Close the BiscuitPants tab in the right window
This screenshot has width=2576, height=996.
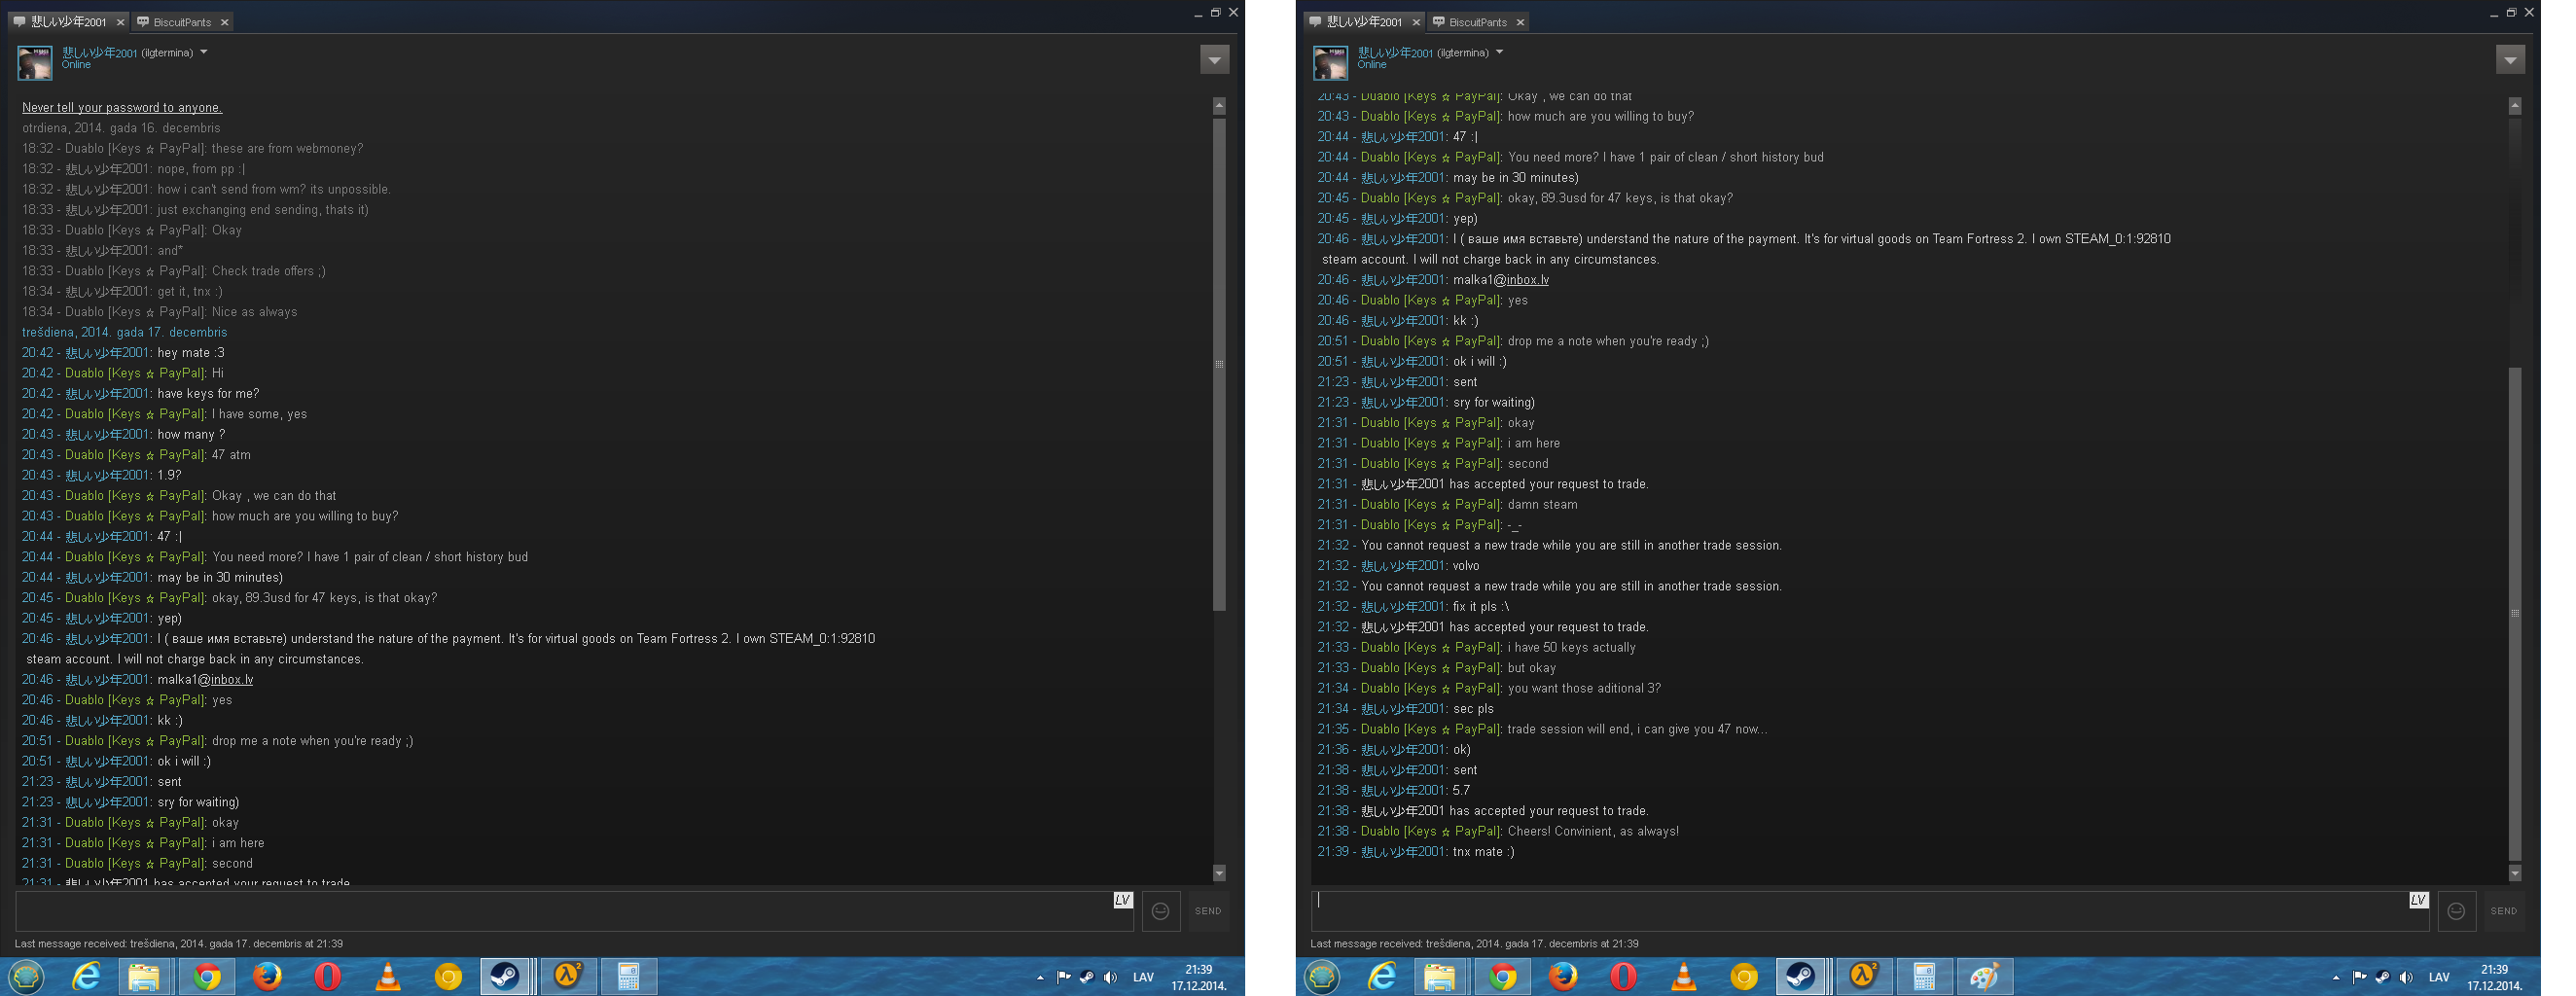[x=1520, y=22]
